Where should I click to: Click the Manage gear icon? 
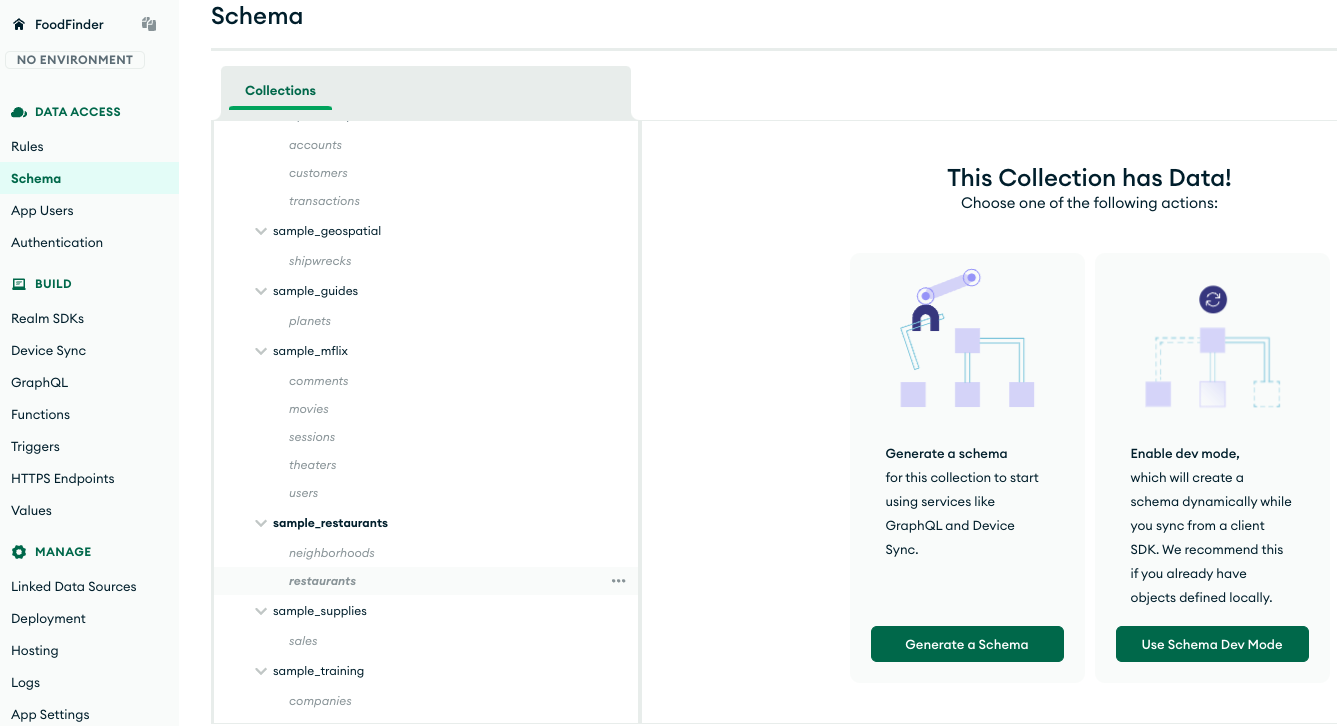click(19, 552)
